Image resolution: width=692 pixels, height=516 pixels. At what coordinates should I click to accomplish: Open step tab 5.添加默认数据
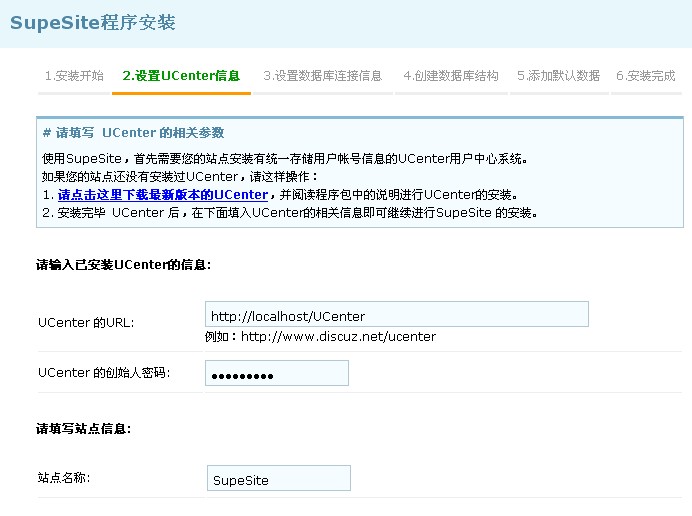click(x=558, y=76)
